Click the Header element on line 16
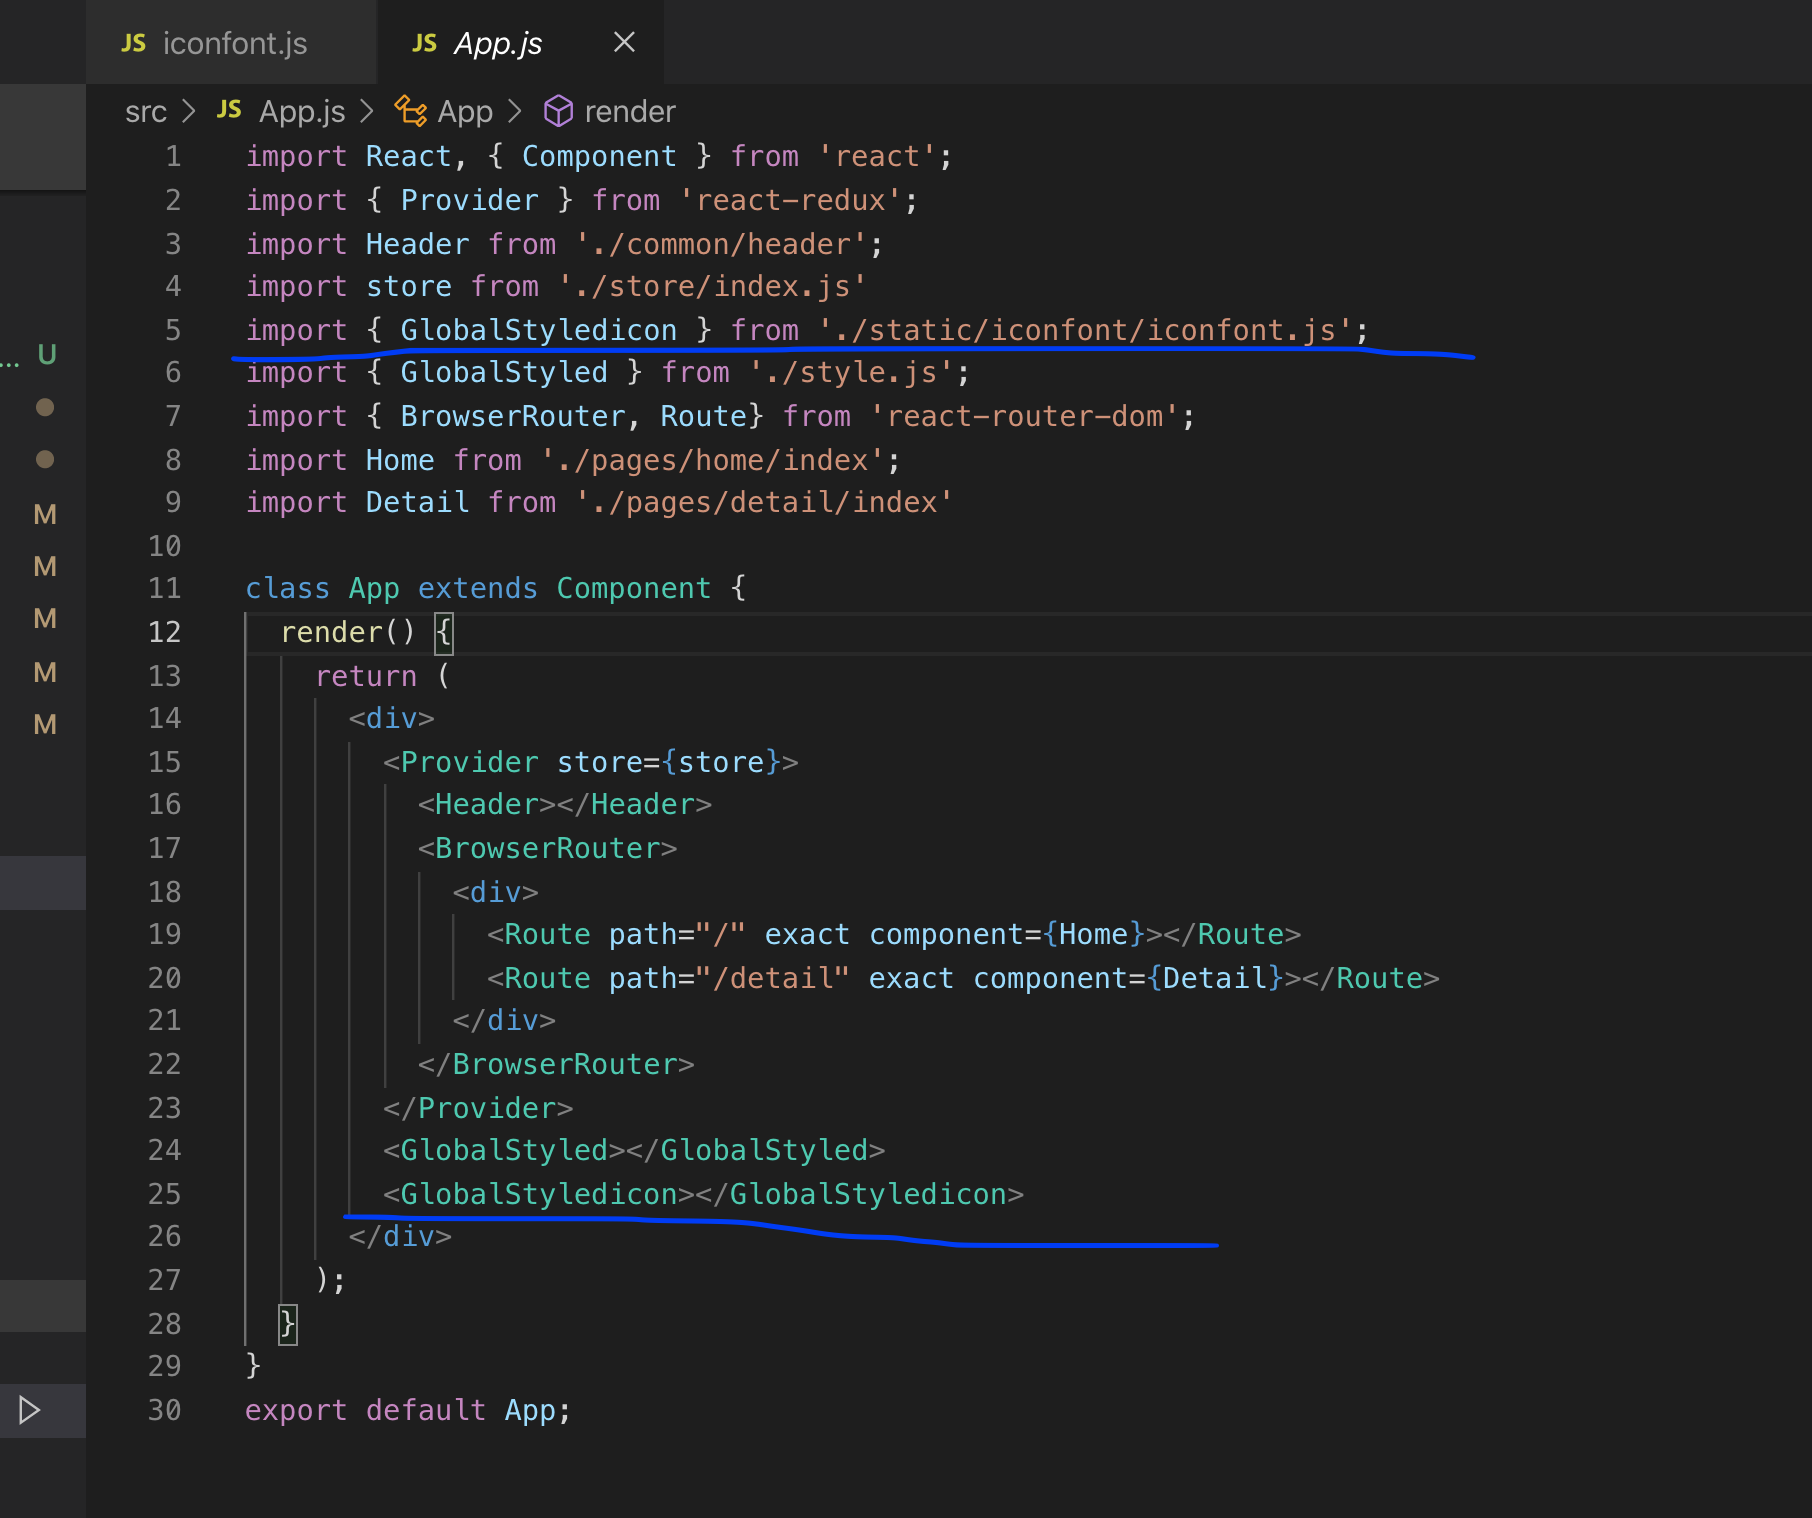Viewport: 1812px width, 1518px height. point(565,804)
